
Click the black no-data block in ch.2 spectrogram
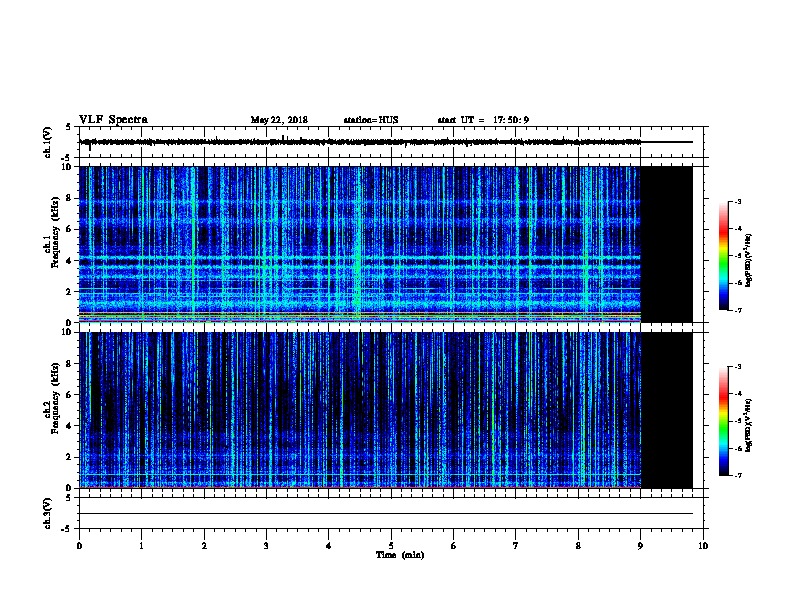[x=667, y=410]
